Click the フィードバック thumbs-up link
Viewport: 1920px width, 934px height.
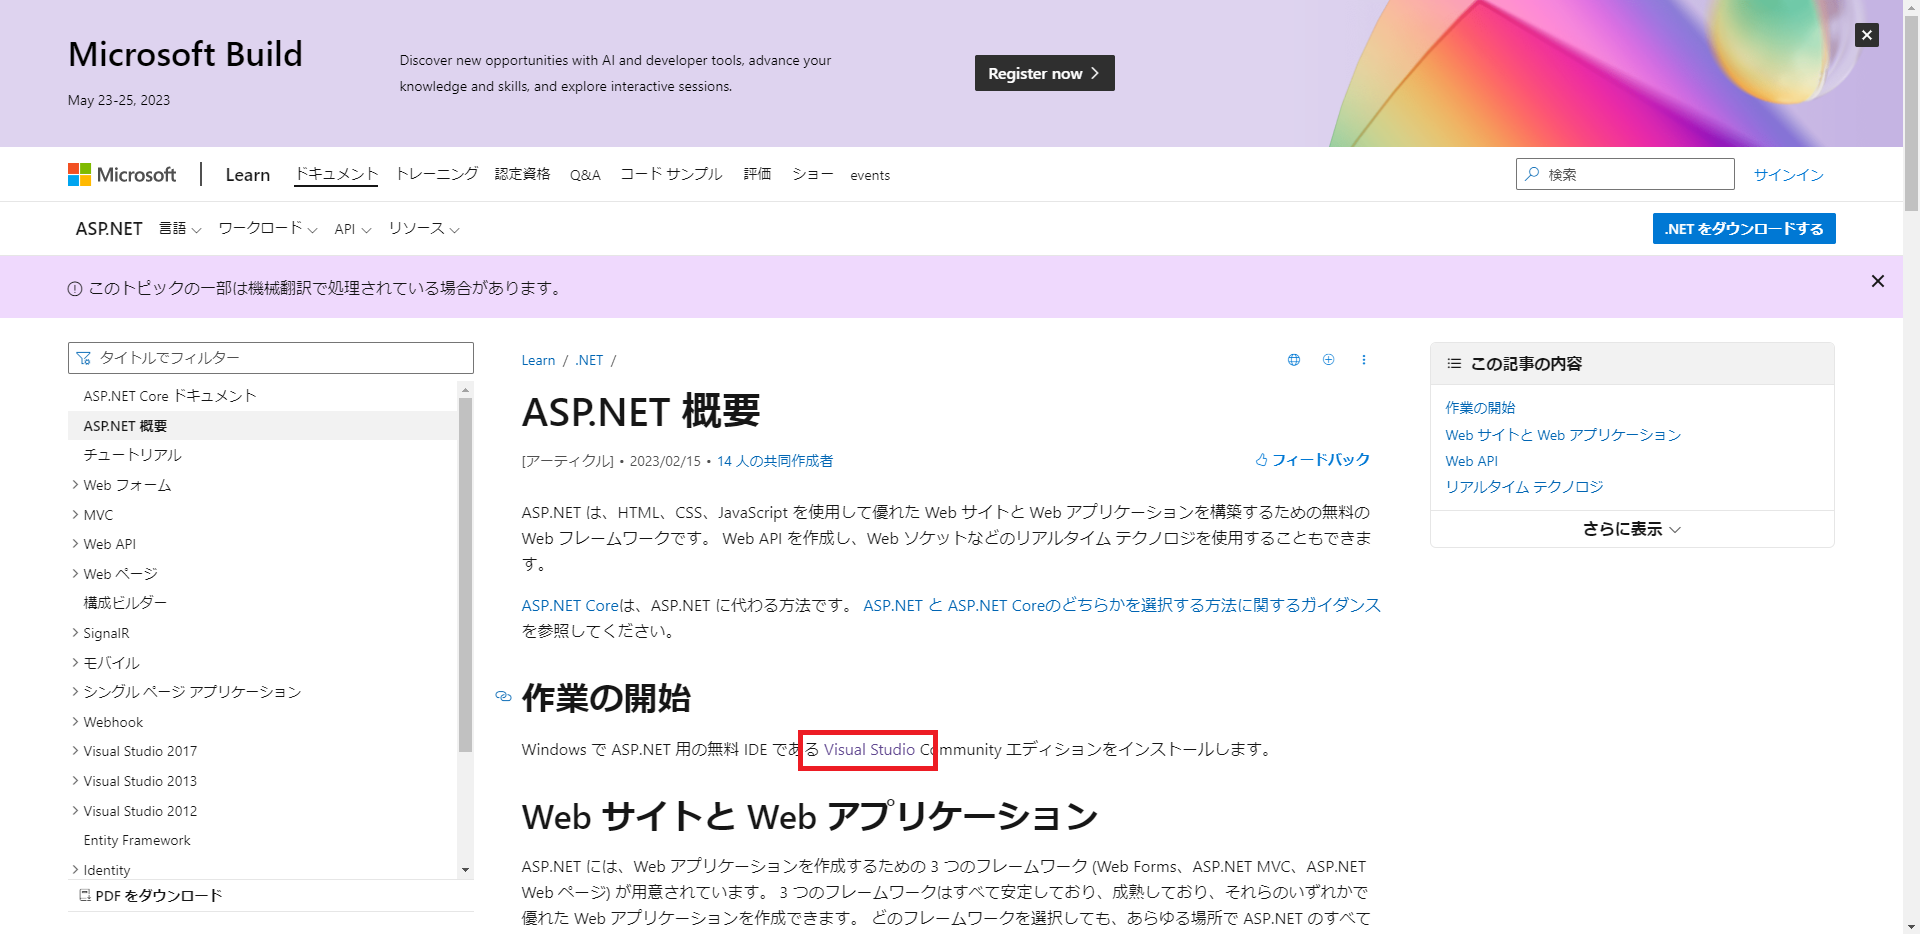[x=1312, y=460]
